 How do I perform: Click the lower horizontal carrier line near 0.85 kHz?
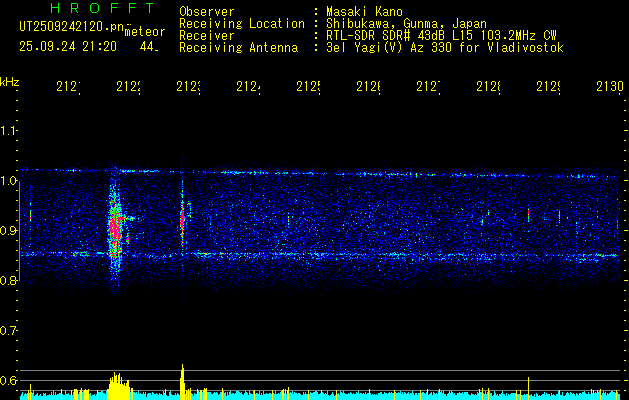coord(321,255)
